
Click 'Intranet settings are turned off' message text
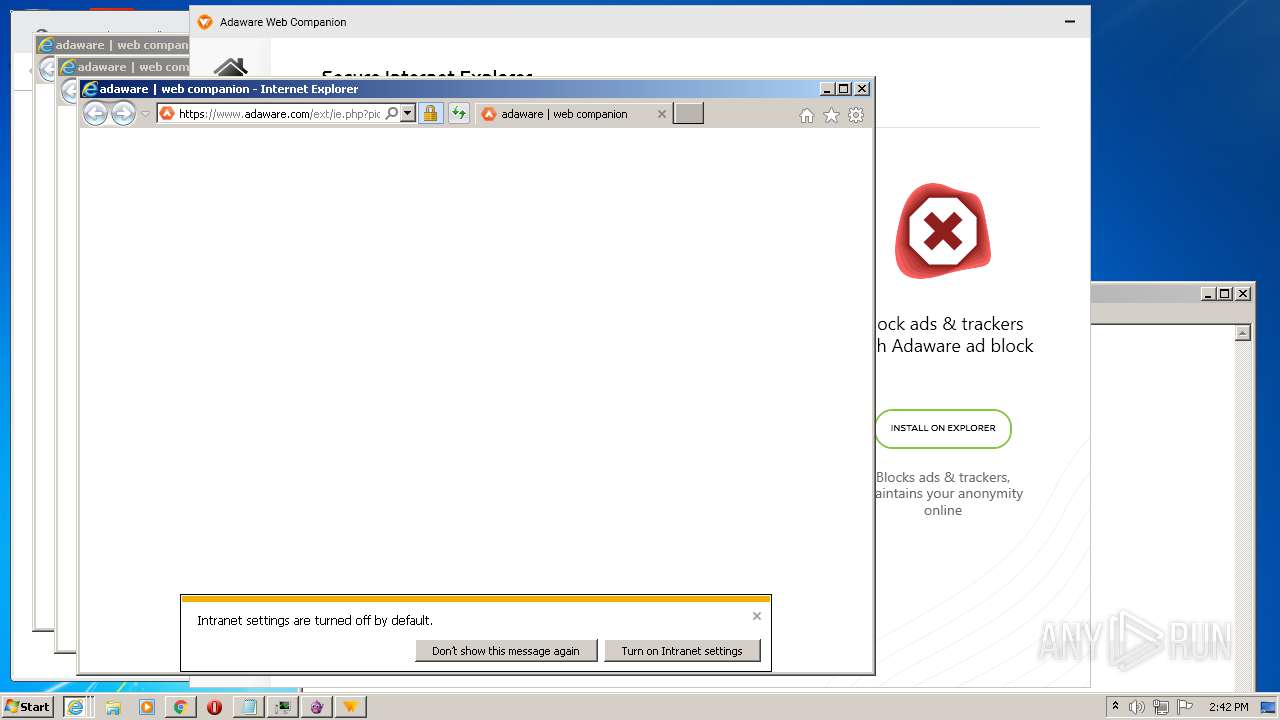pyautogui.click(x=315, y=620)
